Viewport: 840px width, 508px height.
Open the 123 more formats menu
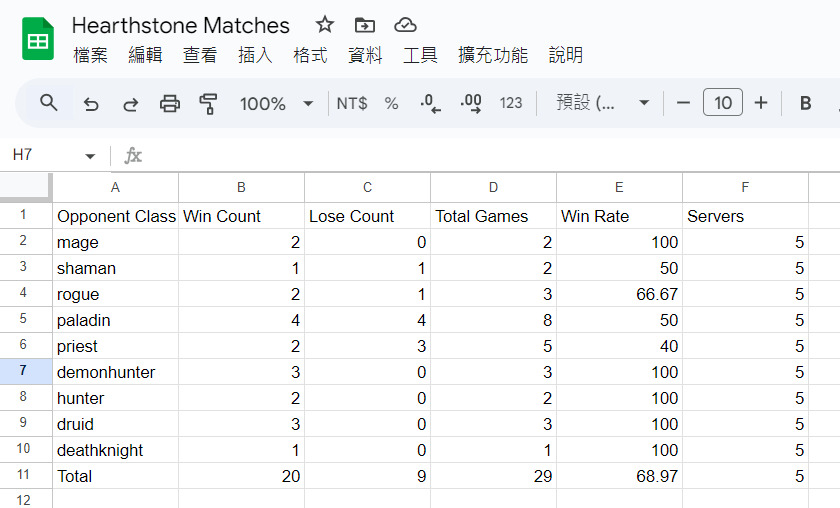point(511,103)
